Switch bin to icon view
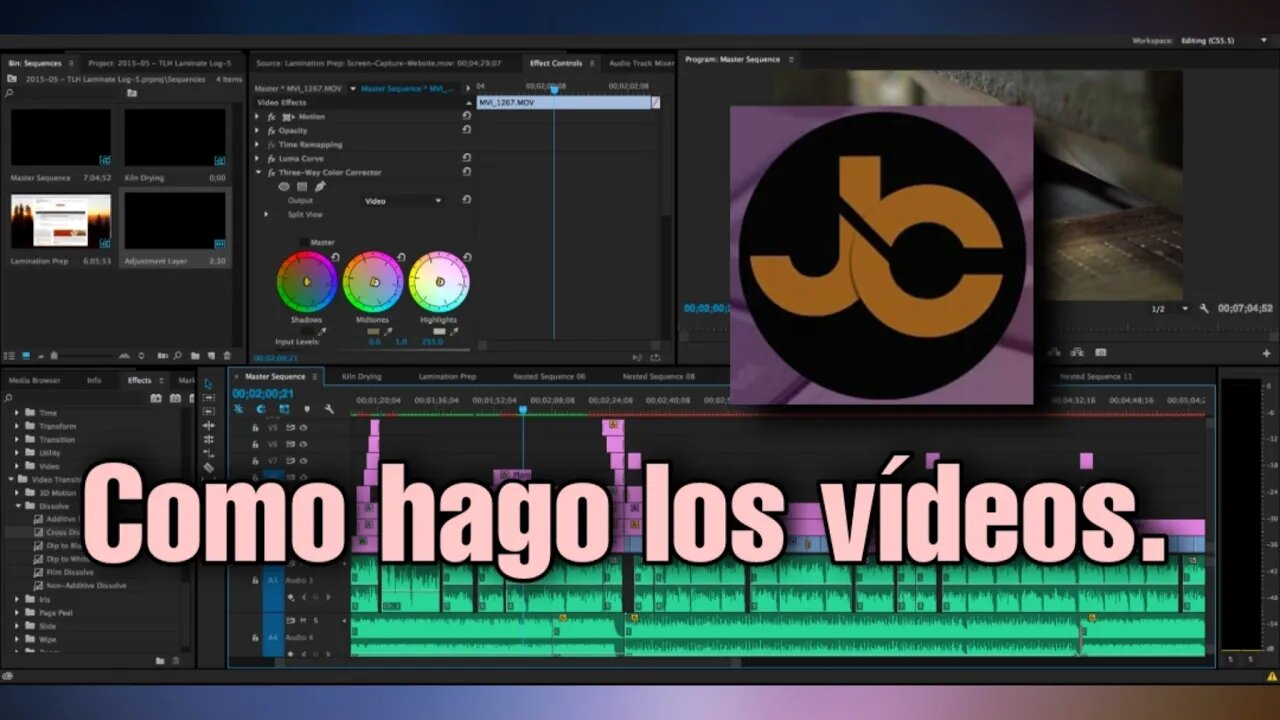Image resolution: width=1280 pixels, height=720 pixels. 26,356
